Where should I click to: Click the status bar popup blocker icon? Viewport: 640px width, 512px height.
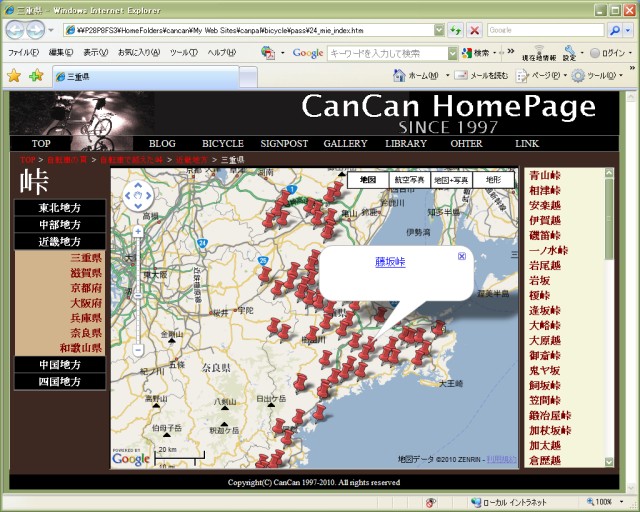pos(431,502)
